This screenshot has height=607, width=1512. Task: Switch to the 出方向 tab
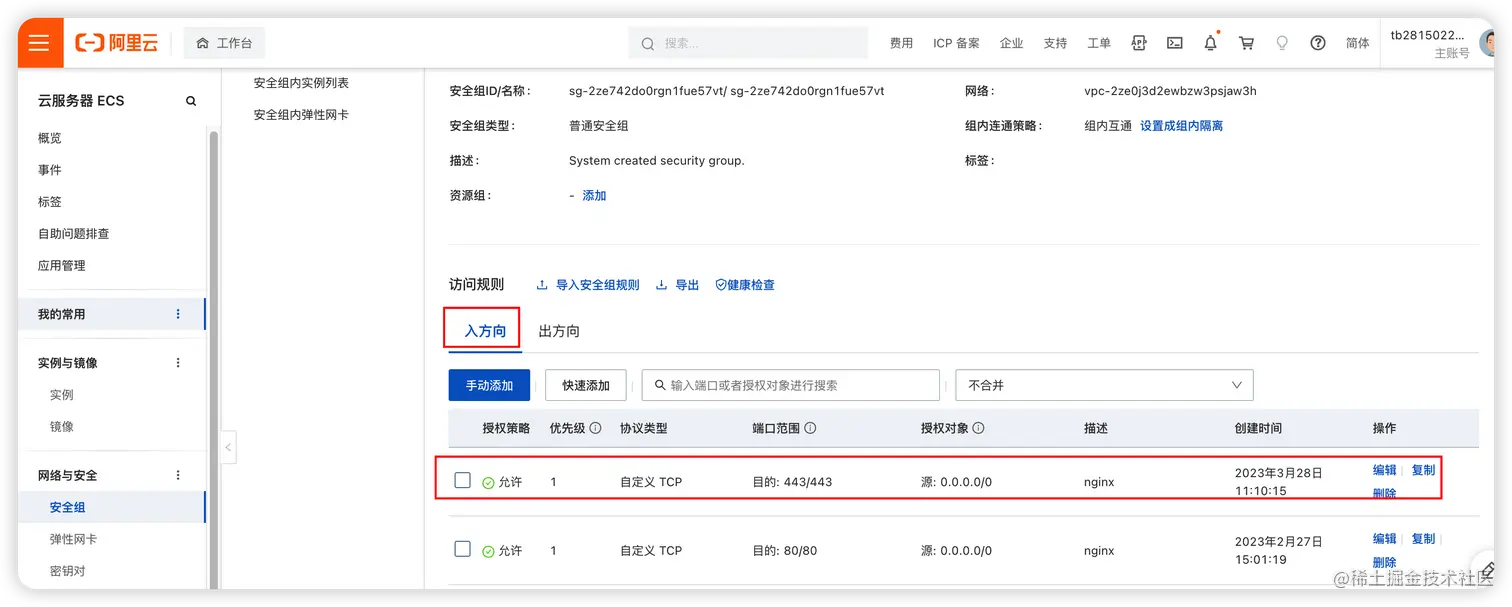(559, 331)
